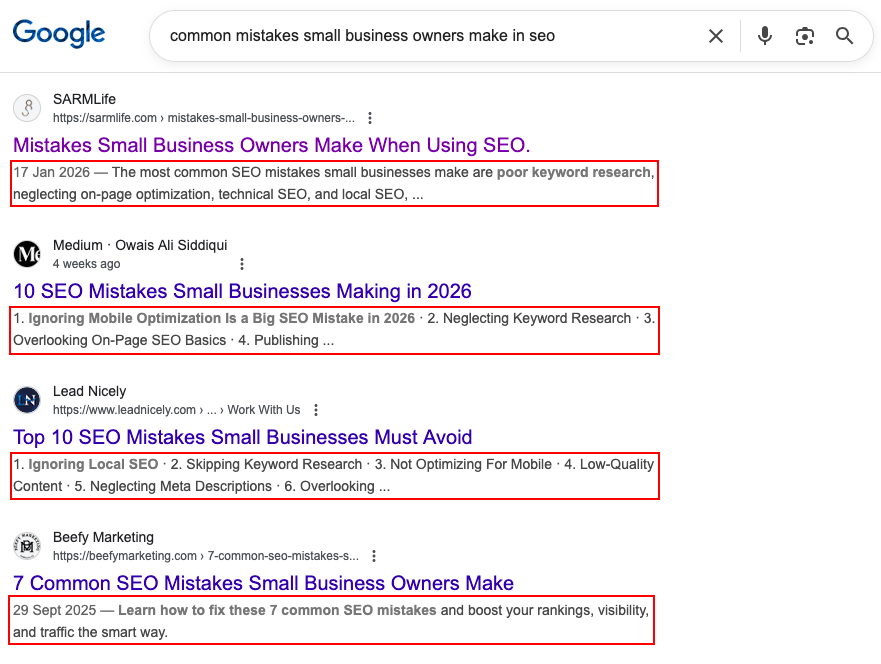This screenshot has height=664, width=881.
Task: Click the Beefy Marketing favicon
Action: pyautogui.click(x=27, y=546)
